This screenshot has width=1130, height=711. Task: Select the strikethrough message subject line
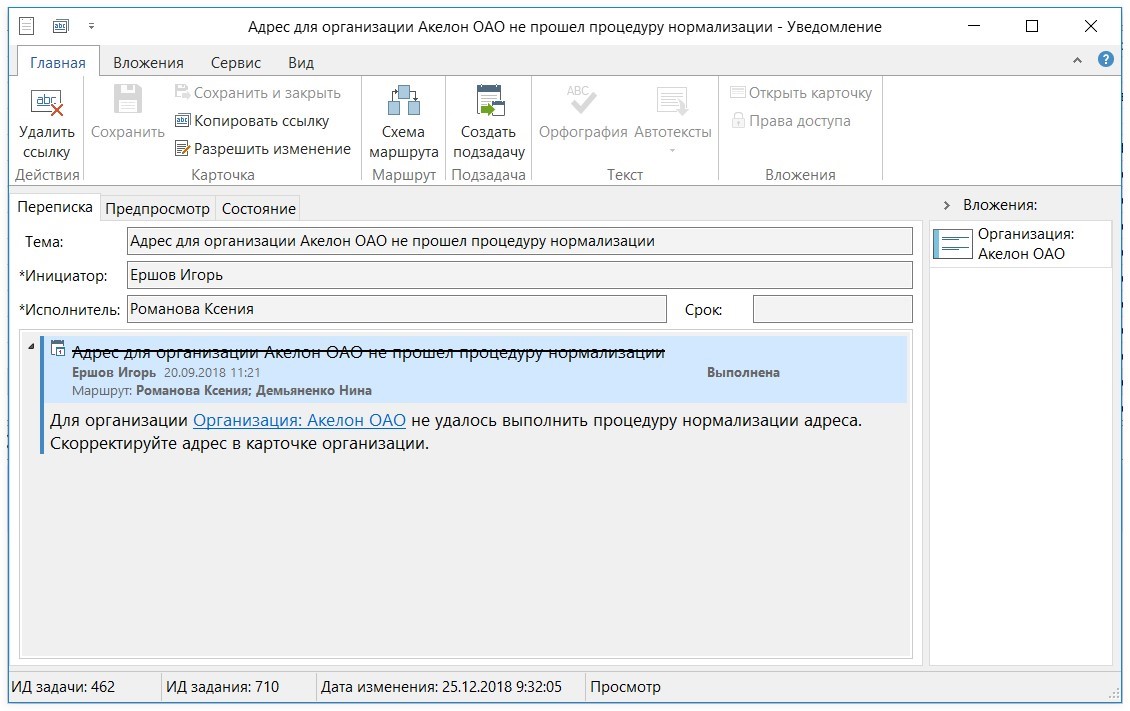tap(368, 352)
